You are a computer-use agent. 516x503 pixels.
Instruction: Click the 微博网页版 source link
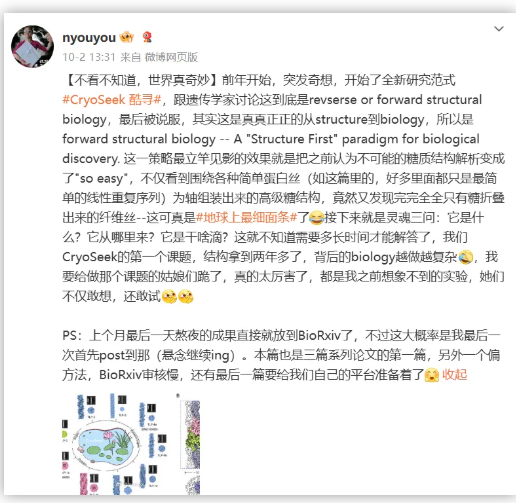(x=171, y=57)
